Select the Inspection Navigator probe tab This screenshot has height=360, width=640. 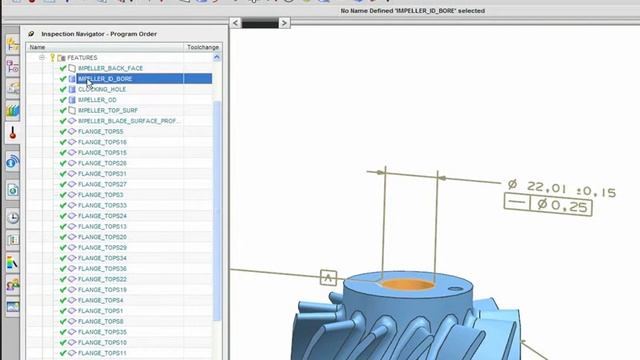tap(12, 133)
